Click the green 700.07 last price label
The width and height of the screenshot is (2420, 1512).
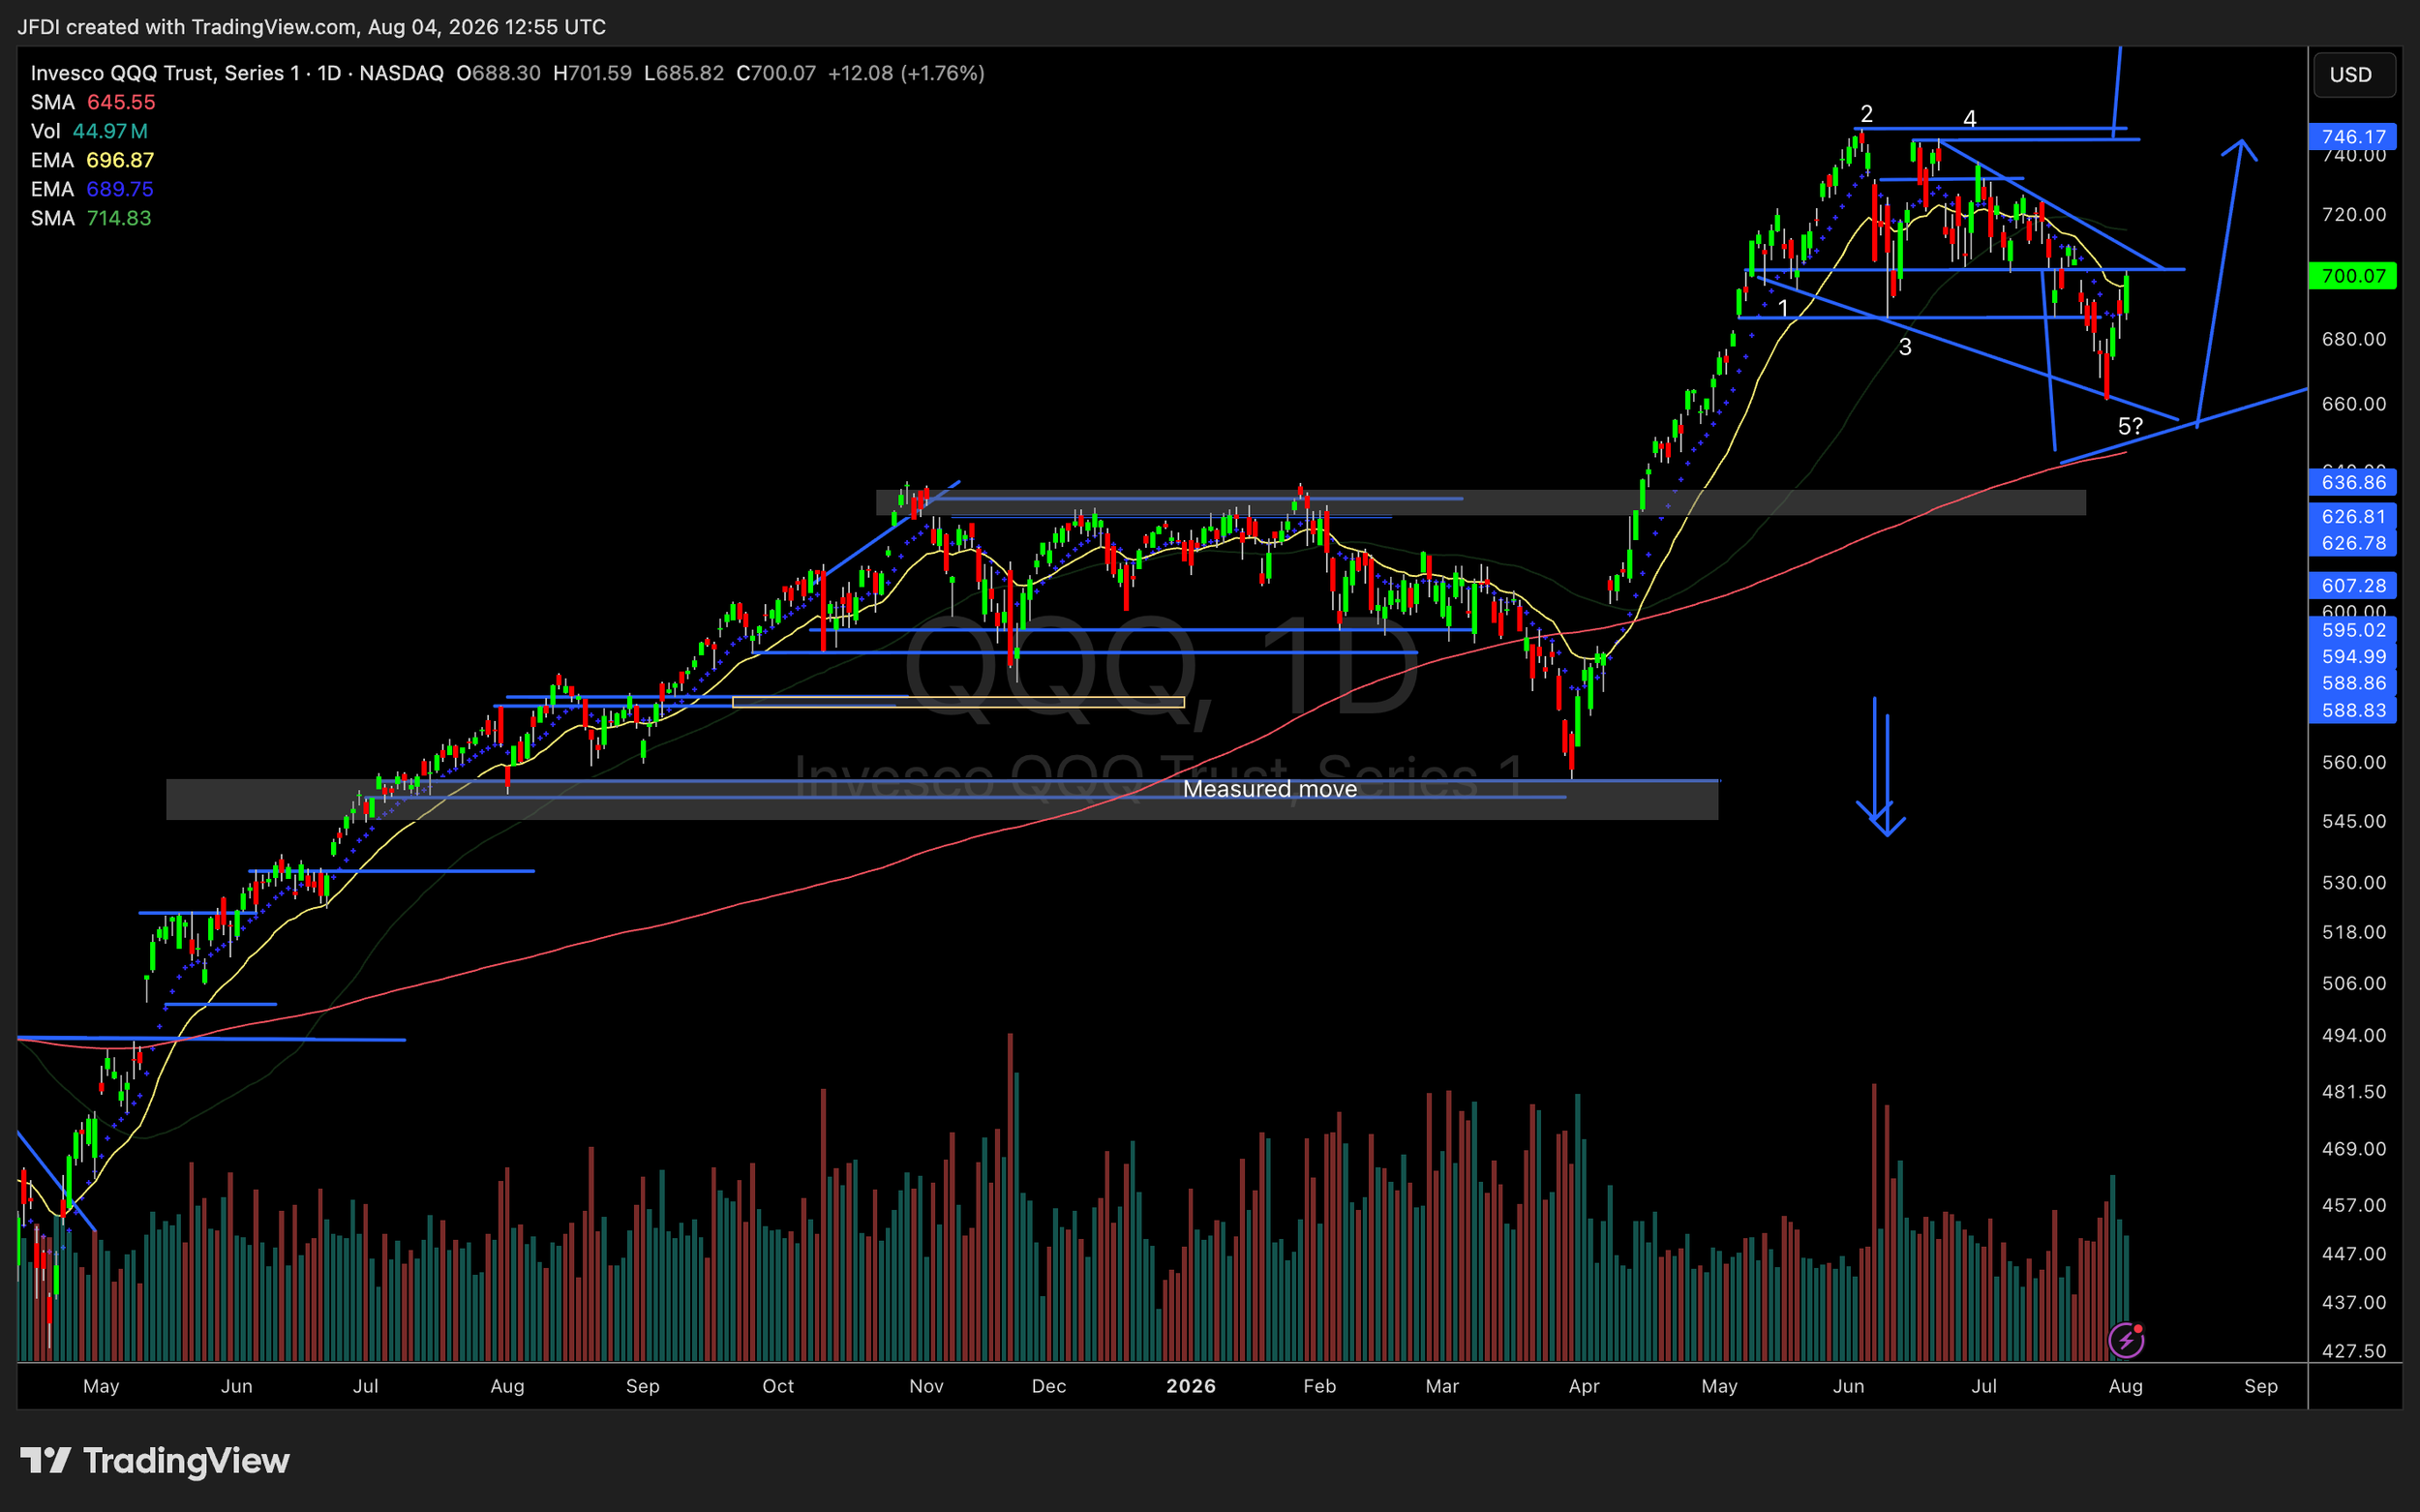coord(2352,276)
